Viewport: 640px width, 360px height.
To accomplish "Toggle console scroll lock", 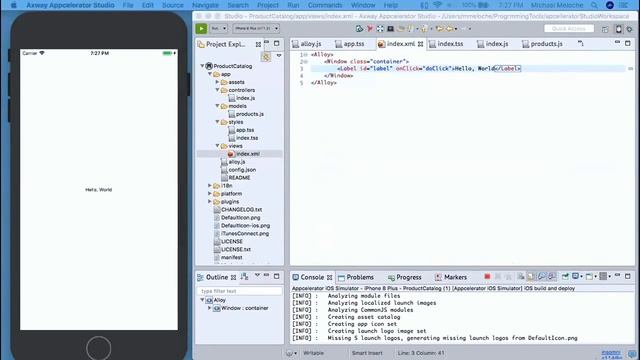I will 531,277.
